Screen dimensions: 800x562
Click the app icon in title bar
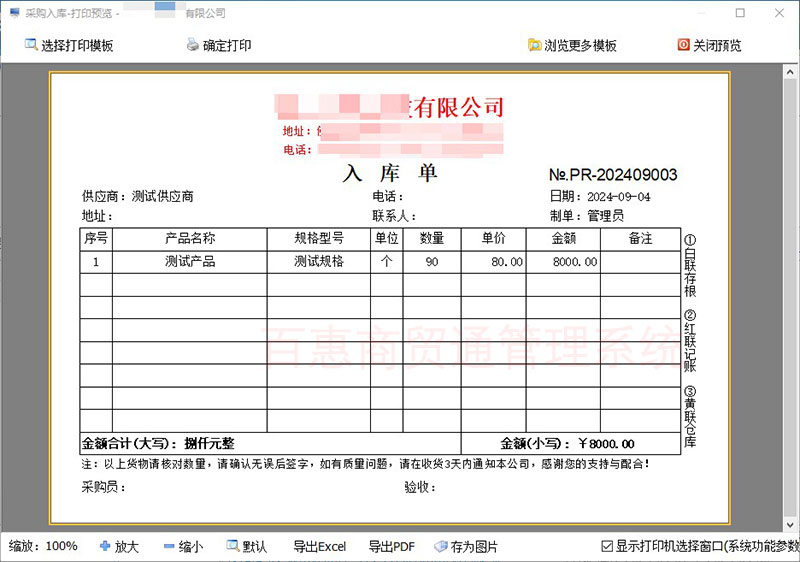click(x=14, y=13)
